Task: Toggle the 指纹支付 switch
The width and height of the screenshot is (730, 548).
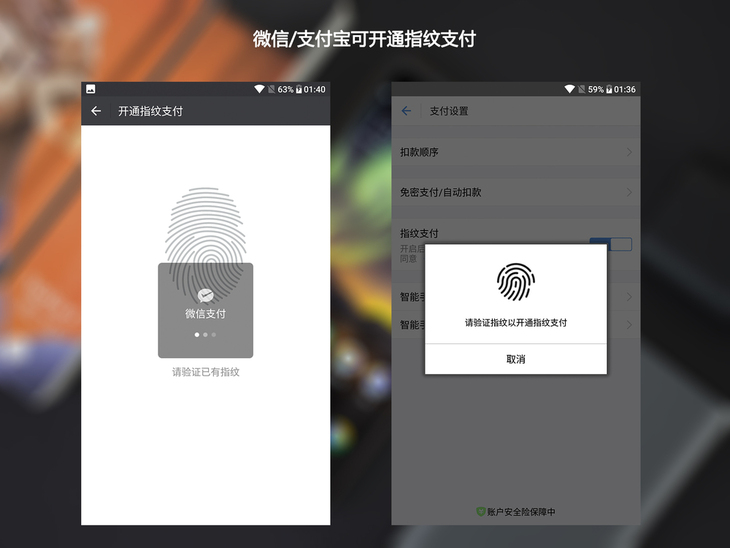Action: tap(611, 244)
